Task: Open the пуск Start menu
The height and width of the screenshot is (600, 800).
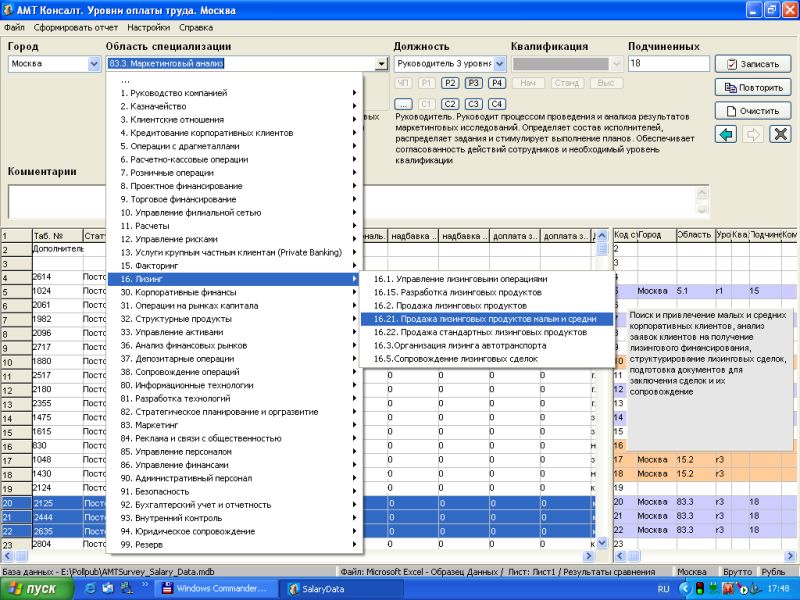Action: [33, 589]
